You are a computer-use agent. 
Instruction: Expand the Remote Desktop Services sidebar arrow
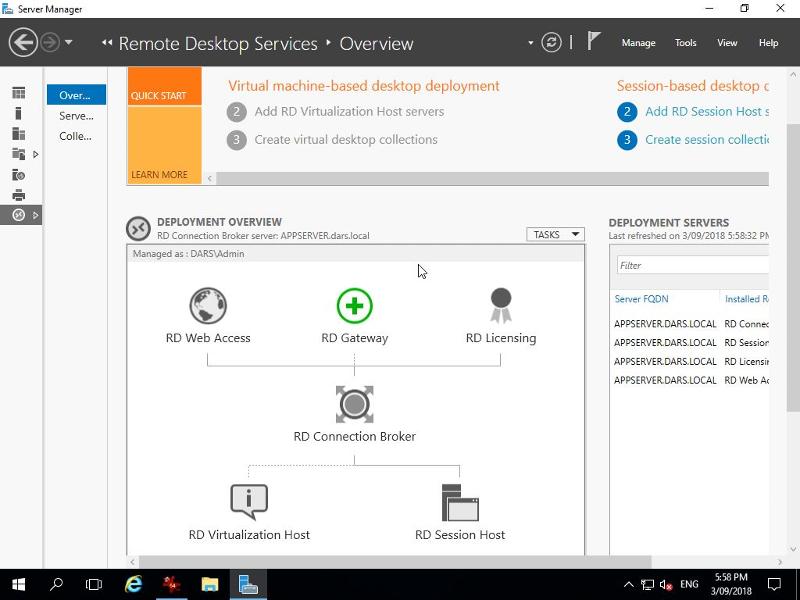tap(35, 215)
